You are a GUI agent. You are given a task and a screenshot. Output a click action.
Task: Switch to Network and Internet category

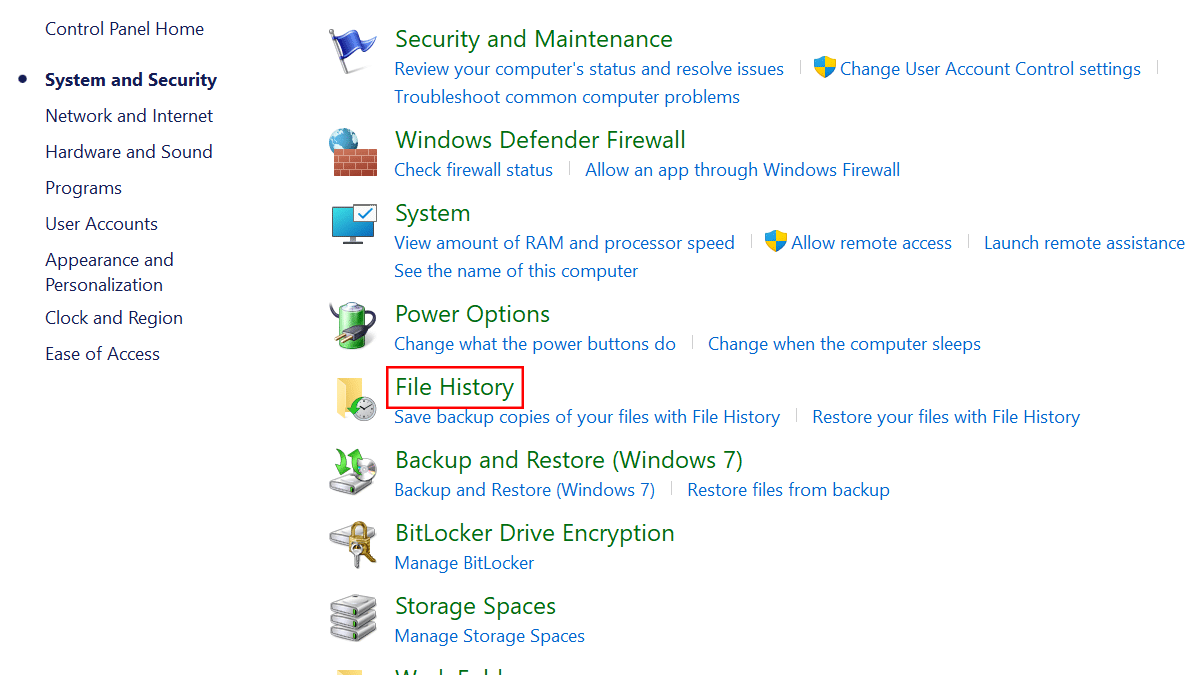pos(129,116)
